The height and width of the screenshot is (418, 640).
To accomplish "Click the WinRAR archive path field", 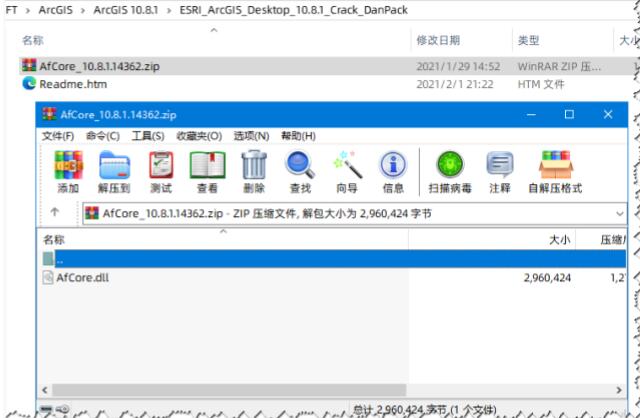I will pyautogui.click(x=354, y=213).
